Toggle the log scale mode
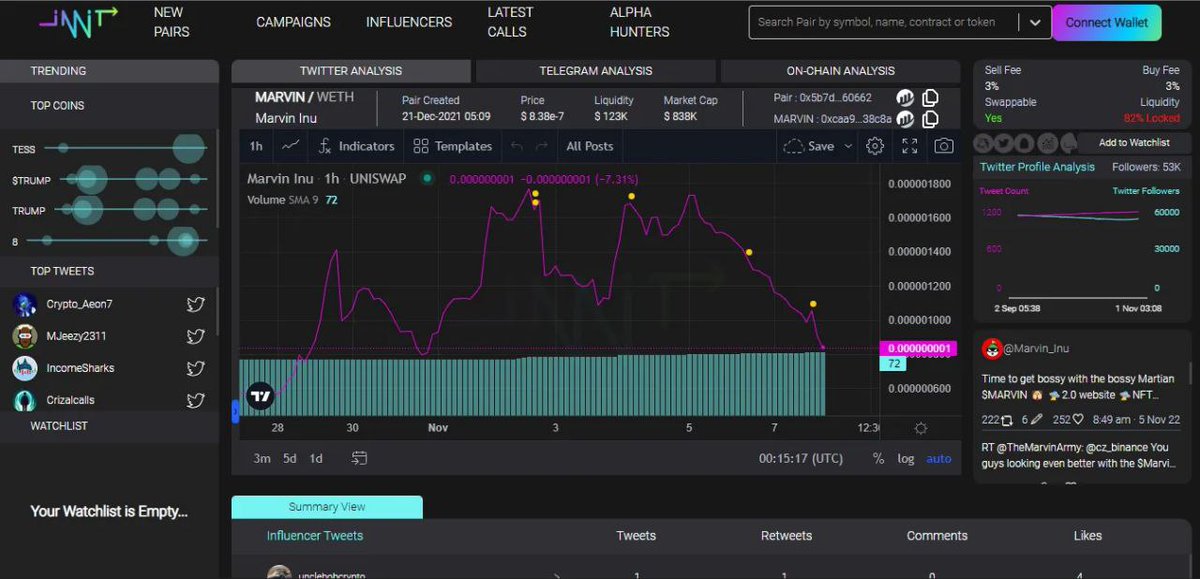This screenshot has width=1200, height=579. click(905, 459)
